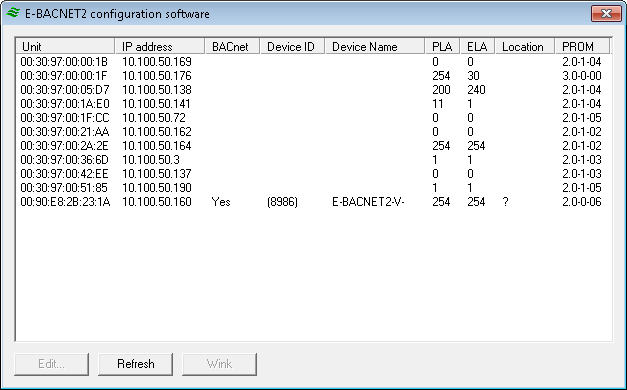This screenshot has height=390, width=627.
Task: Click IP address 10.100.50.162
Action: [157, 132]
